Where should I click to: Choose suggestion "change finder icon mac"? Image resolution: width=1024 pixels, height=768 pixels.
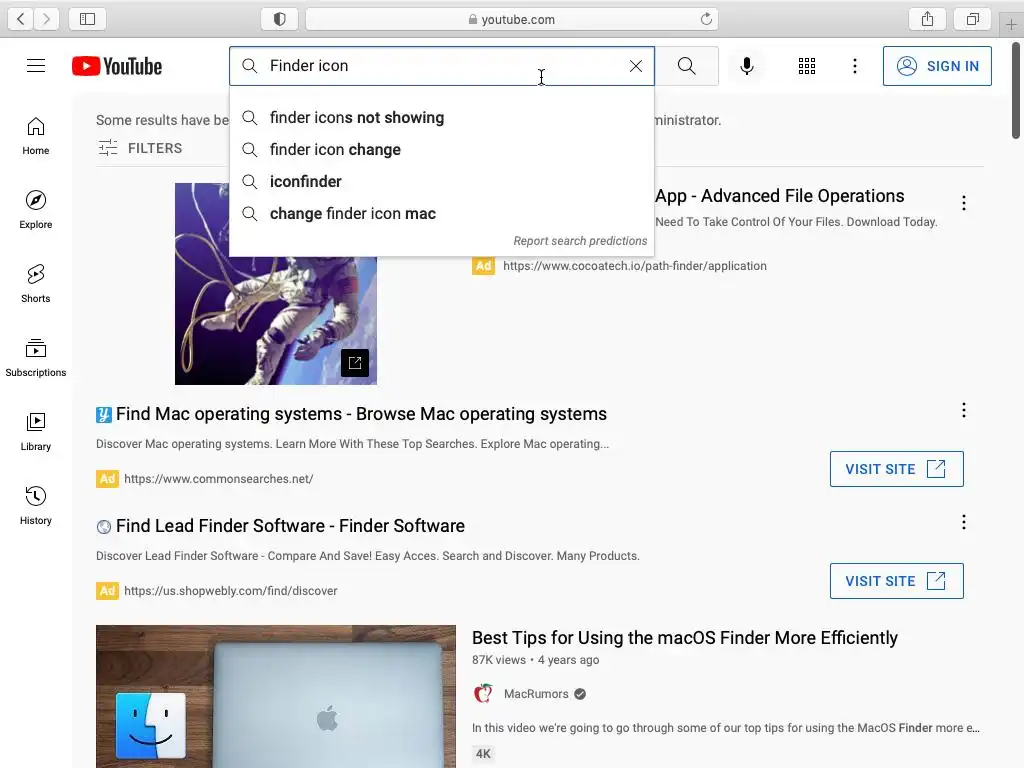tap(441, 214)
